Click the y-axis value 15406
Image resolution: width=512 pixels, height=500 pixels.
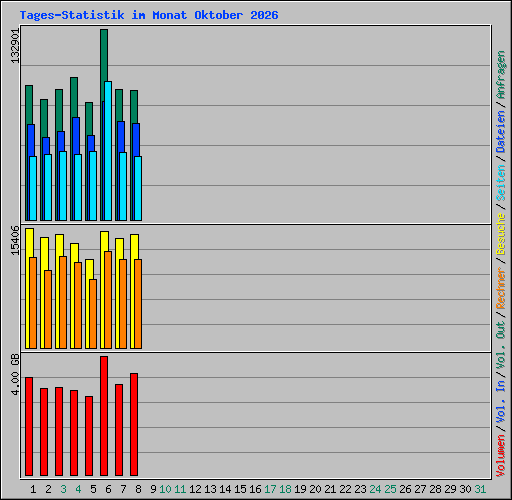click(15, 240)
